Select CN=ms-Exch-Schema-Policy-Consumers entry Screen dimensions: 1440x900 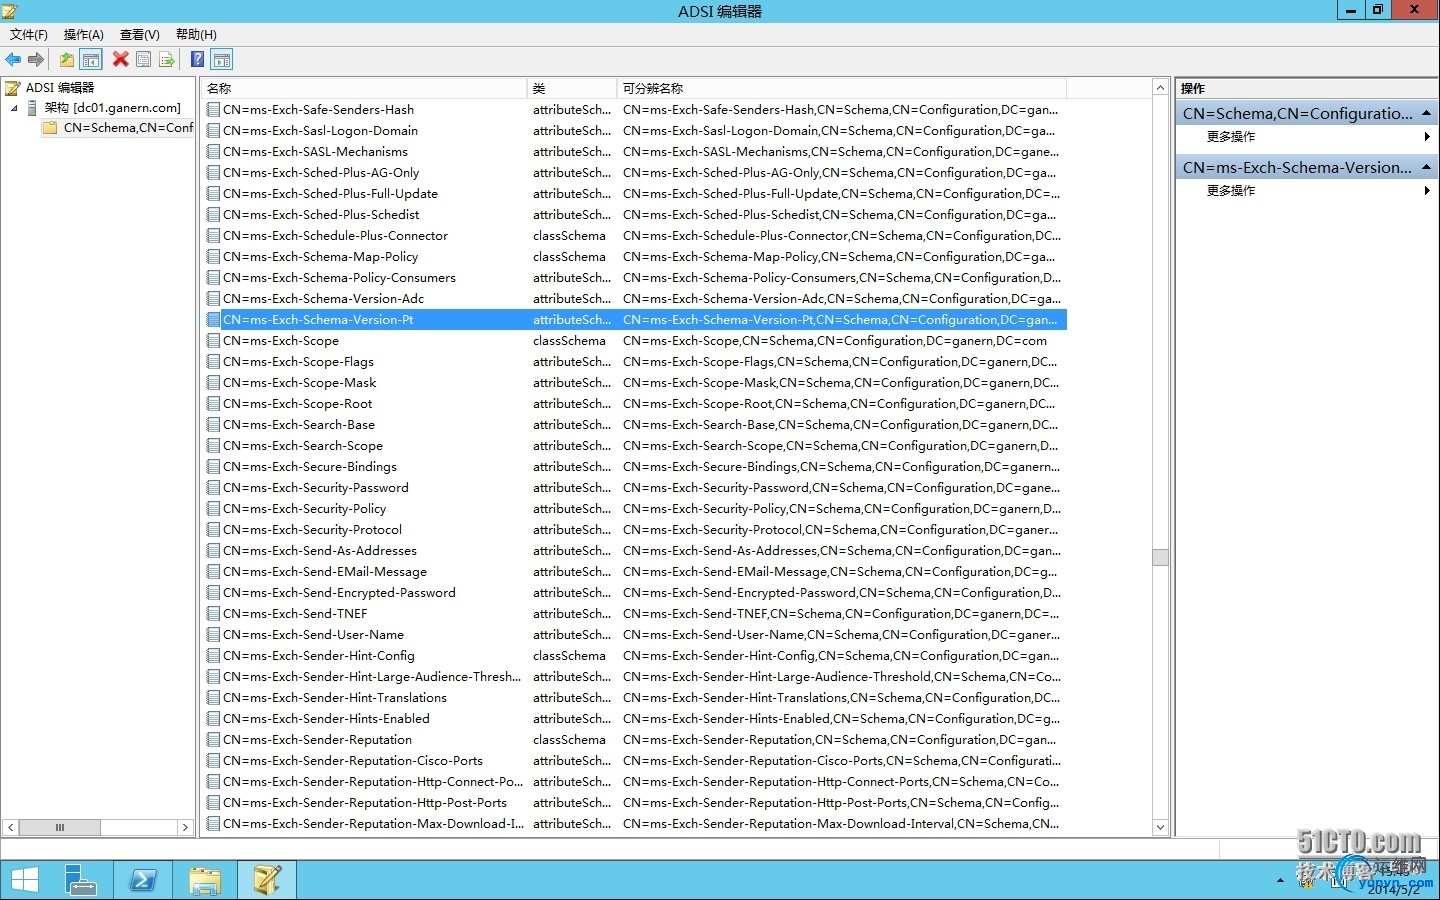pos(339,278)
